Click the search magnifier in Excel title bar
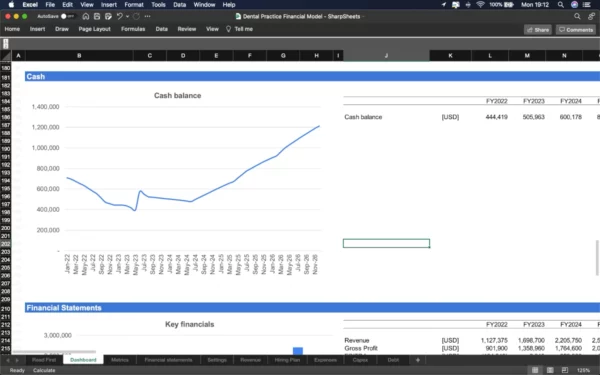The width and height of the screenshot is (600, 375). tap(577, 16)
